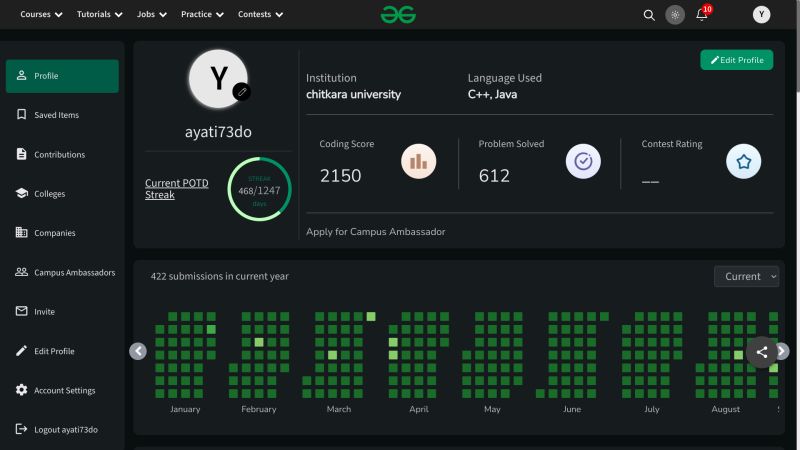Screen dimensions: 800x450
Task: Click the Contest Rating star icon
Action: coord(743,161)
